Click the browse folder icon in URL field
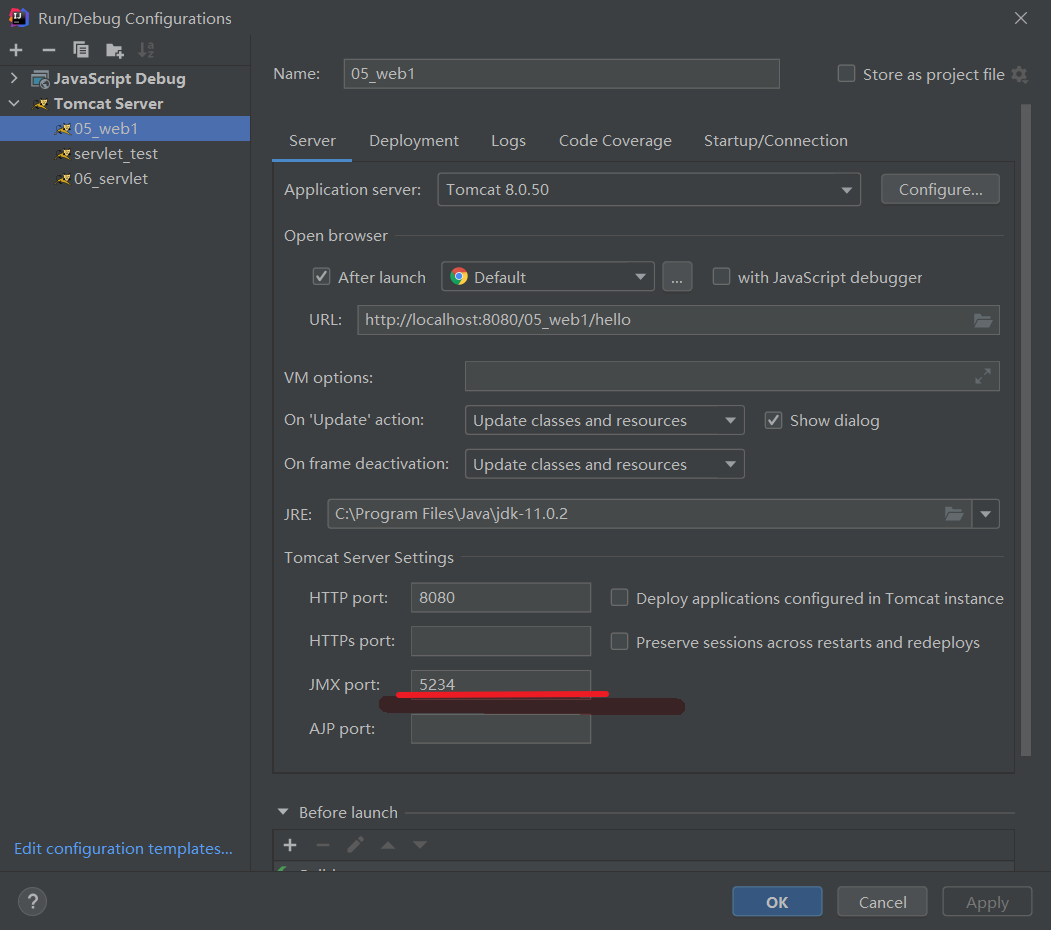Image resolution: width=1051 pixels, height=930 pixels. click(983, 321)
